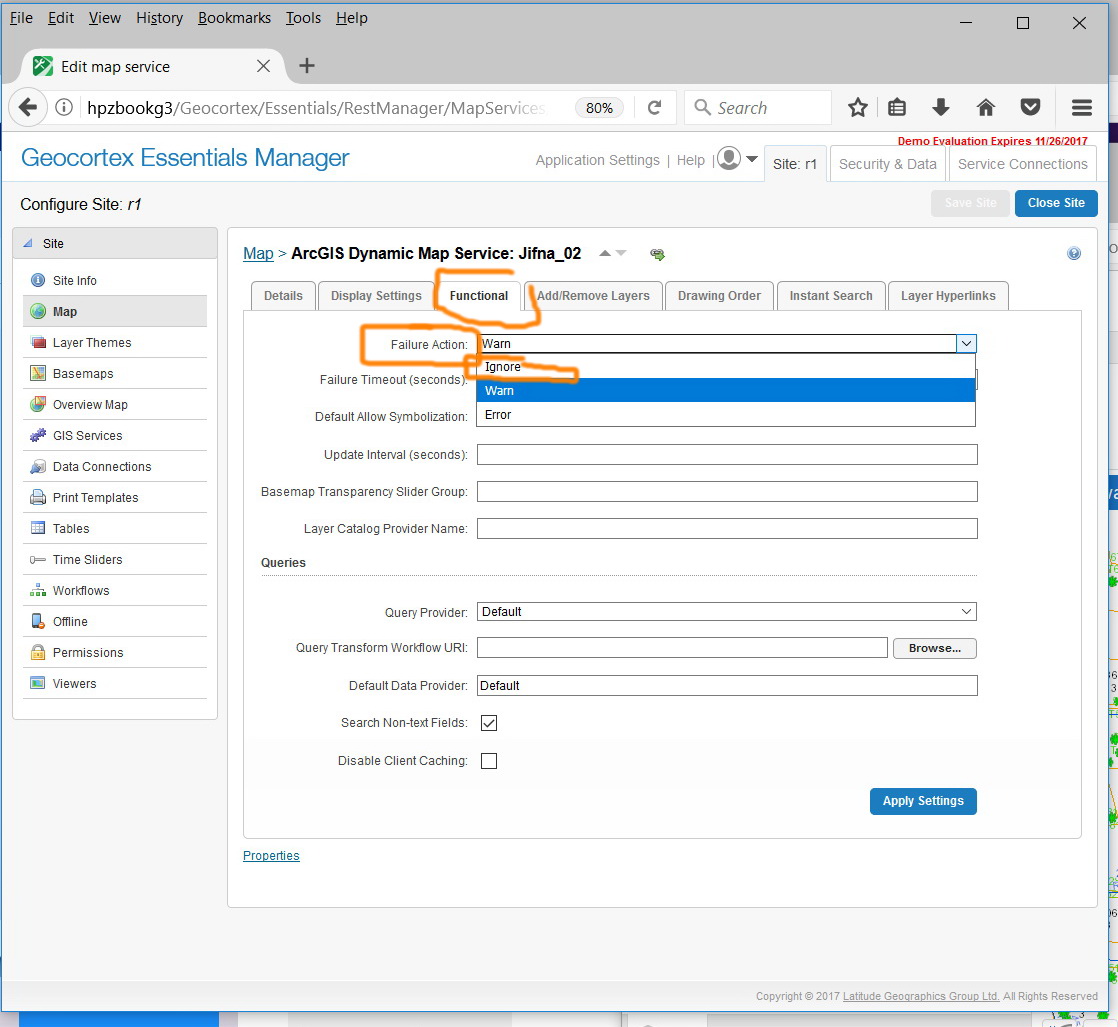Open the browser downloads arrow icon

(941, 108)
